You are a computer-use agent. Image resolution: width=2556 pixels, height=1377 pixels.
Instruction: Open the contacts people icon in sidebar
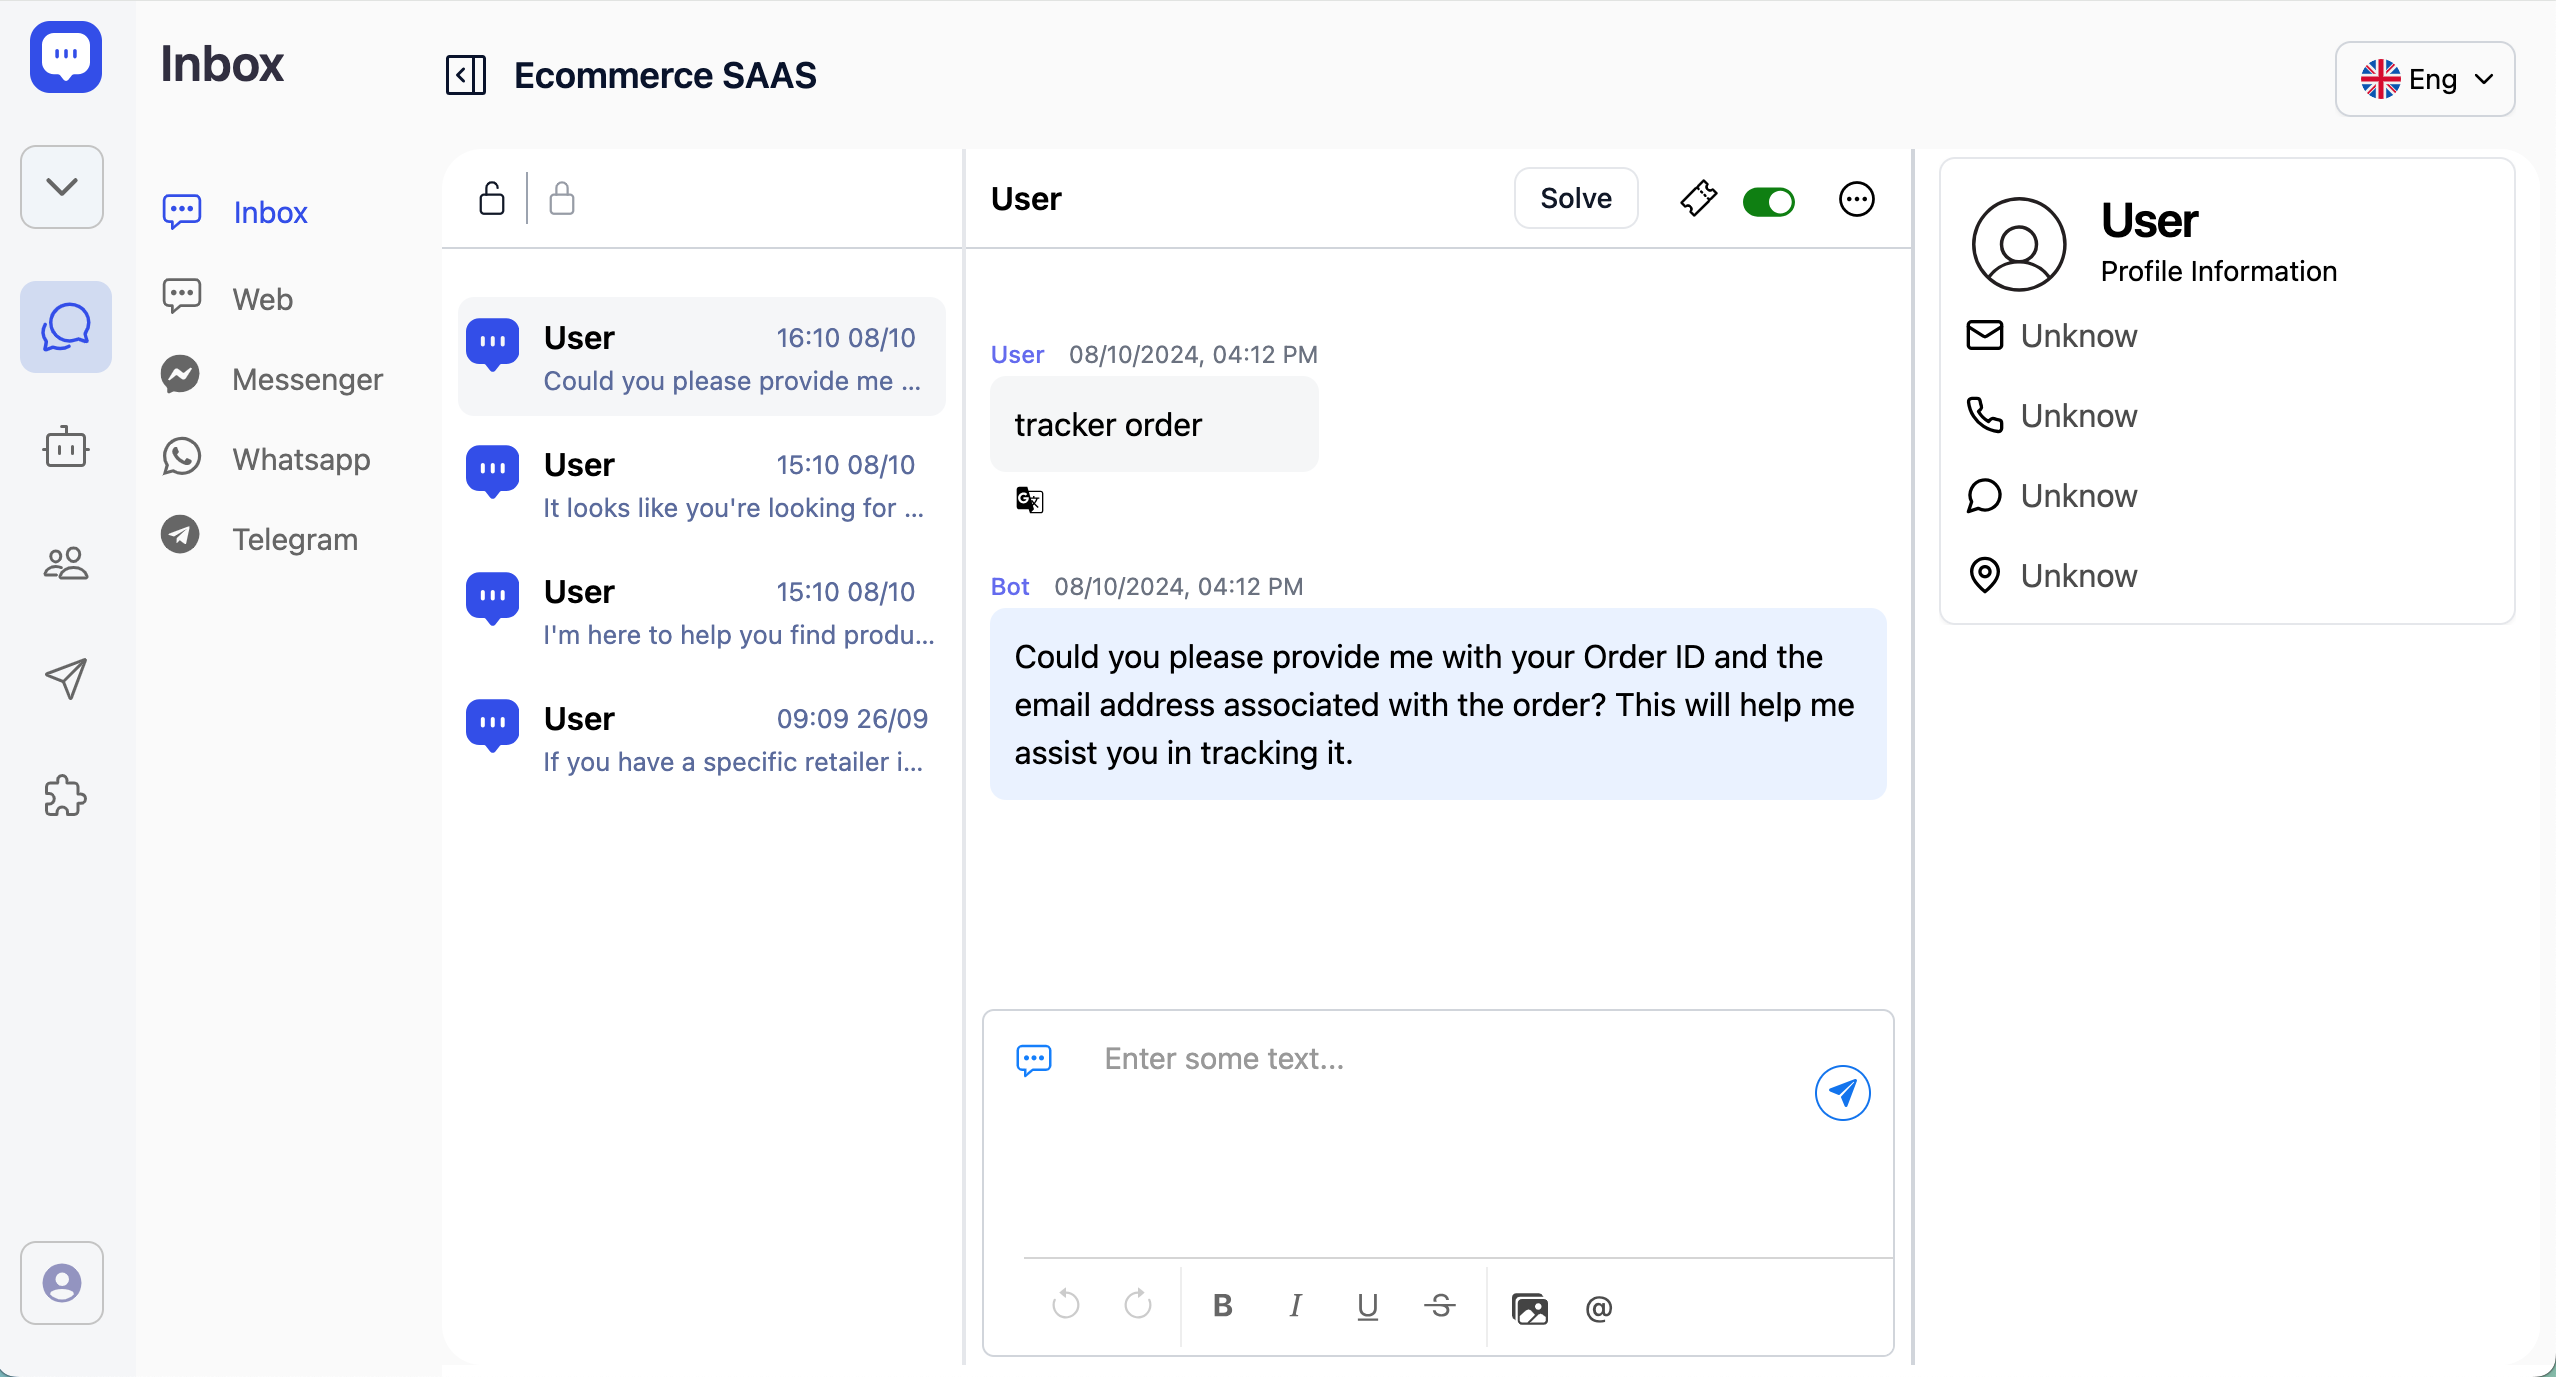pos(66,564)
